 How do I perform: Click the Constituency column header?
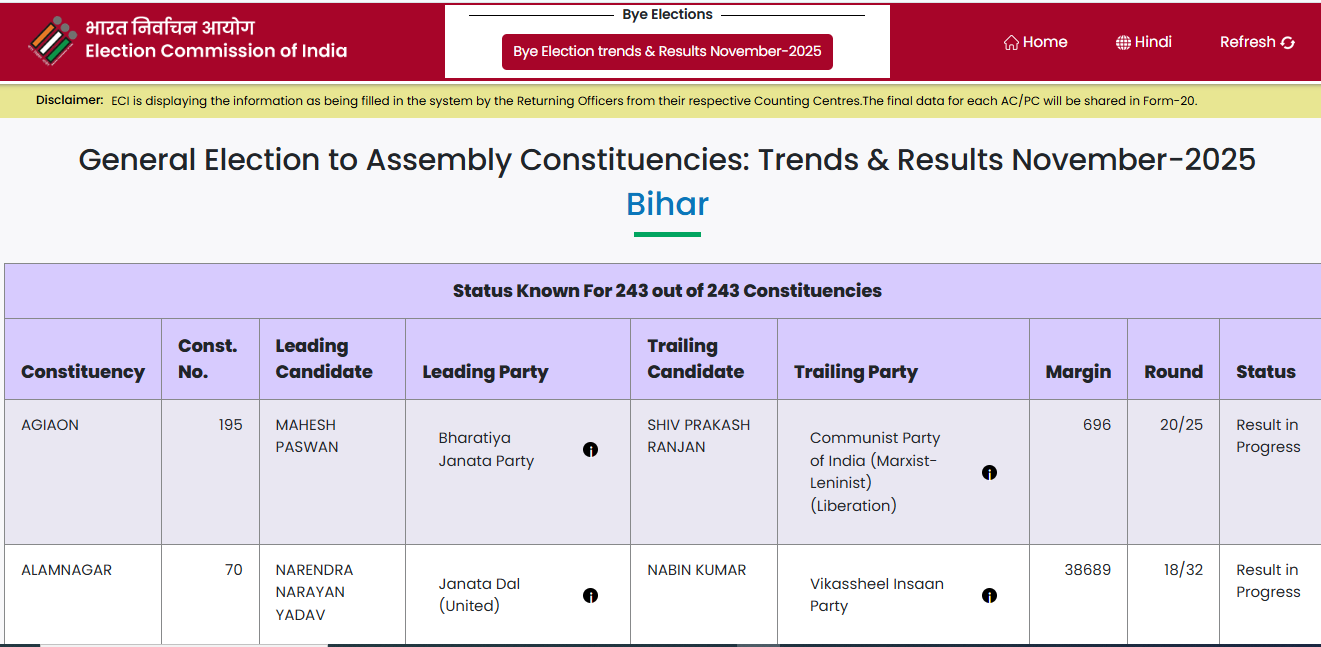(x=83, y=372)
